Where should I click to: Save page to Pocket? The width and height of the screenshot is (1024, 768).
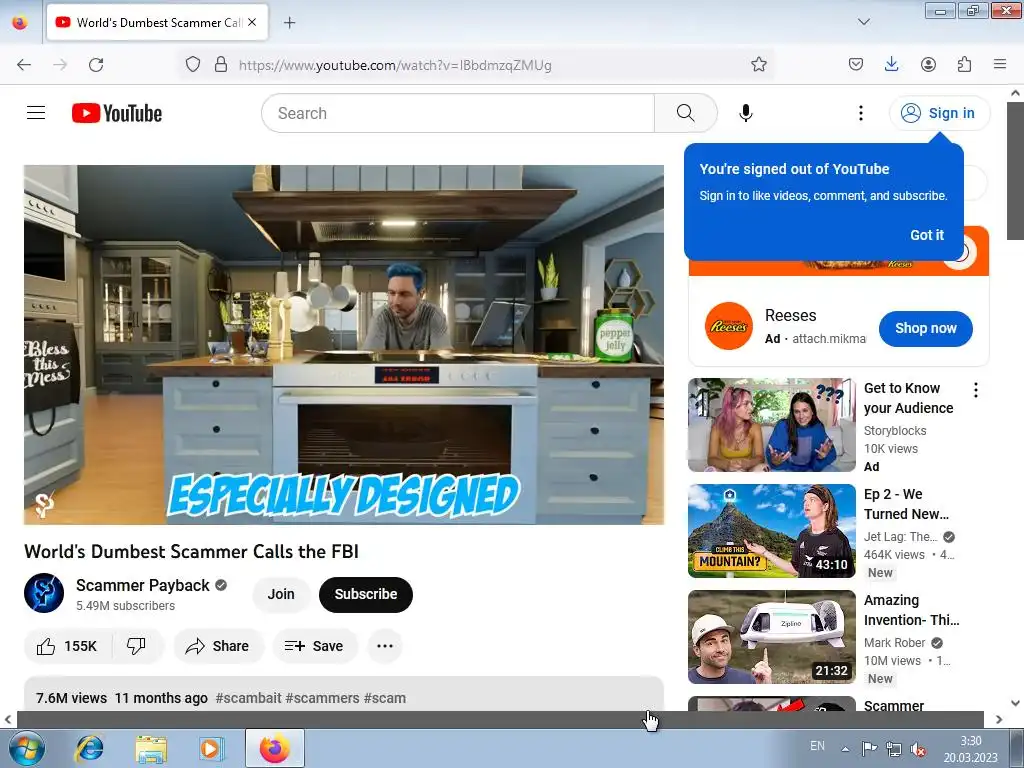coord(856,65)
